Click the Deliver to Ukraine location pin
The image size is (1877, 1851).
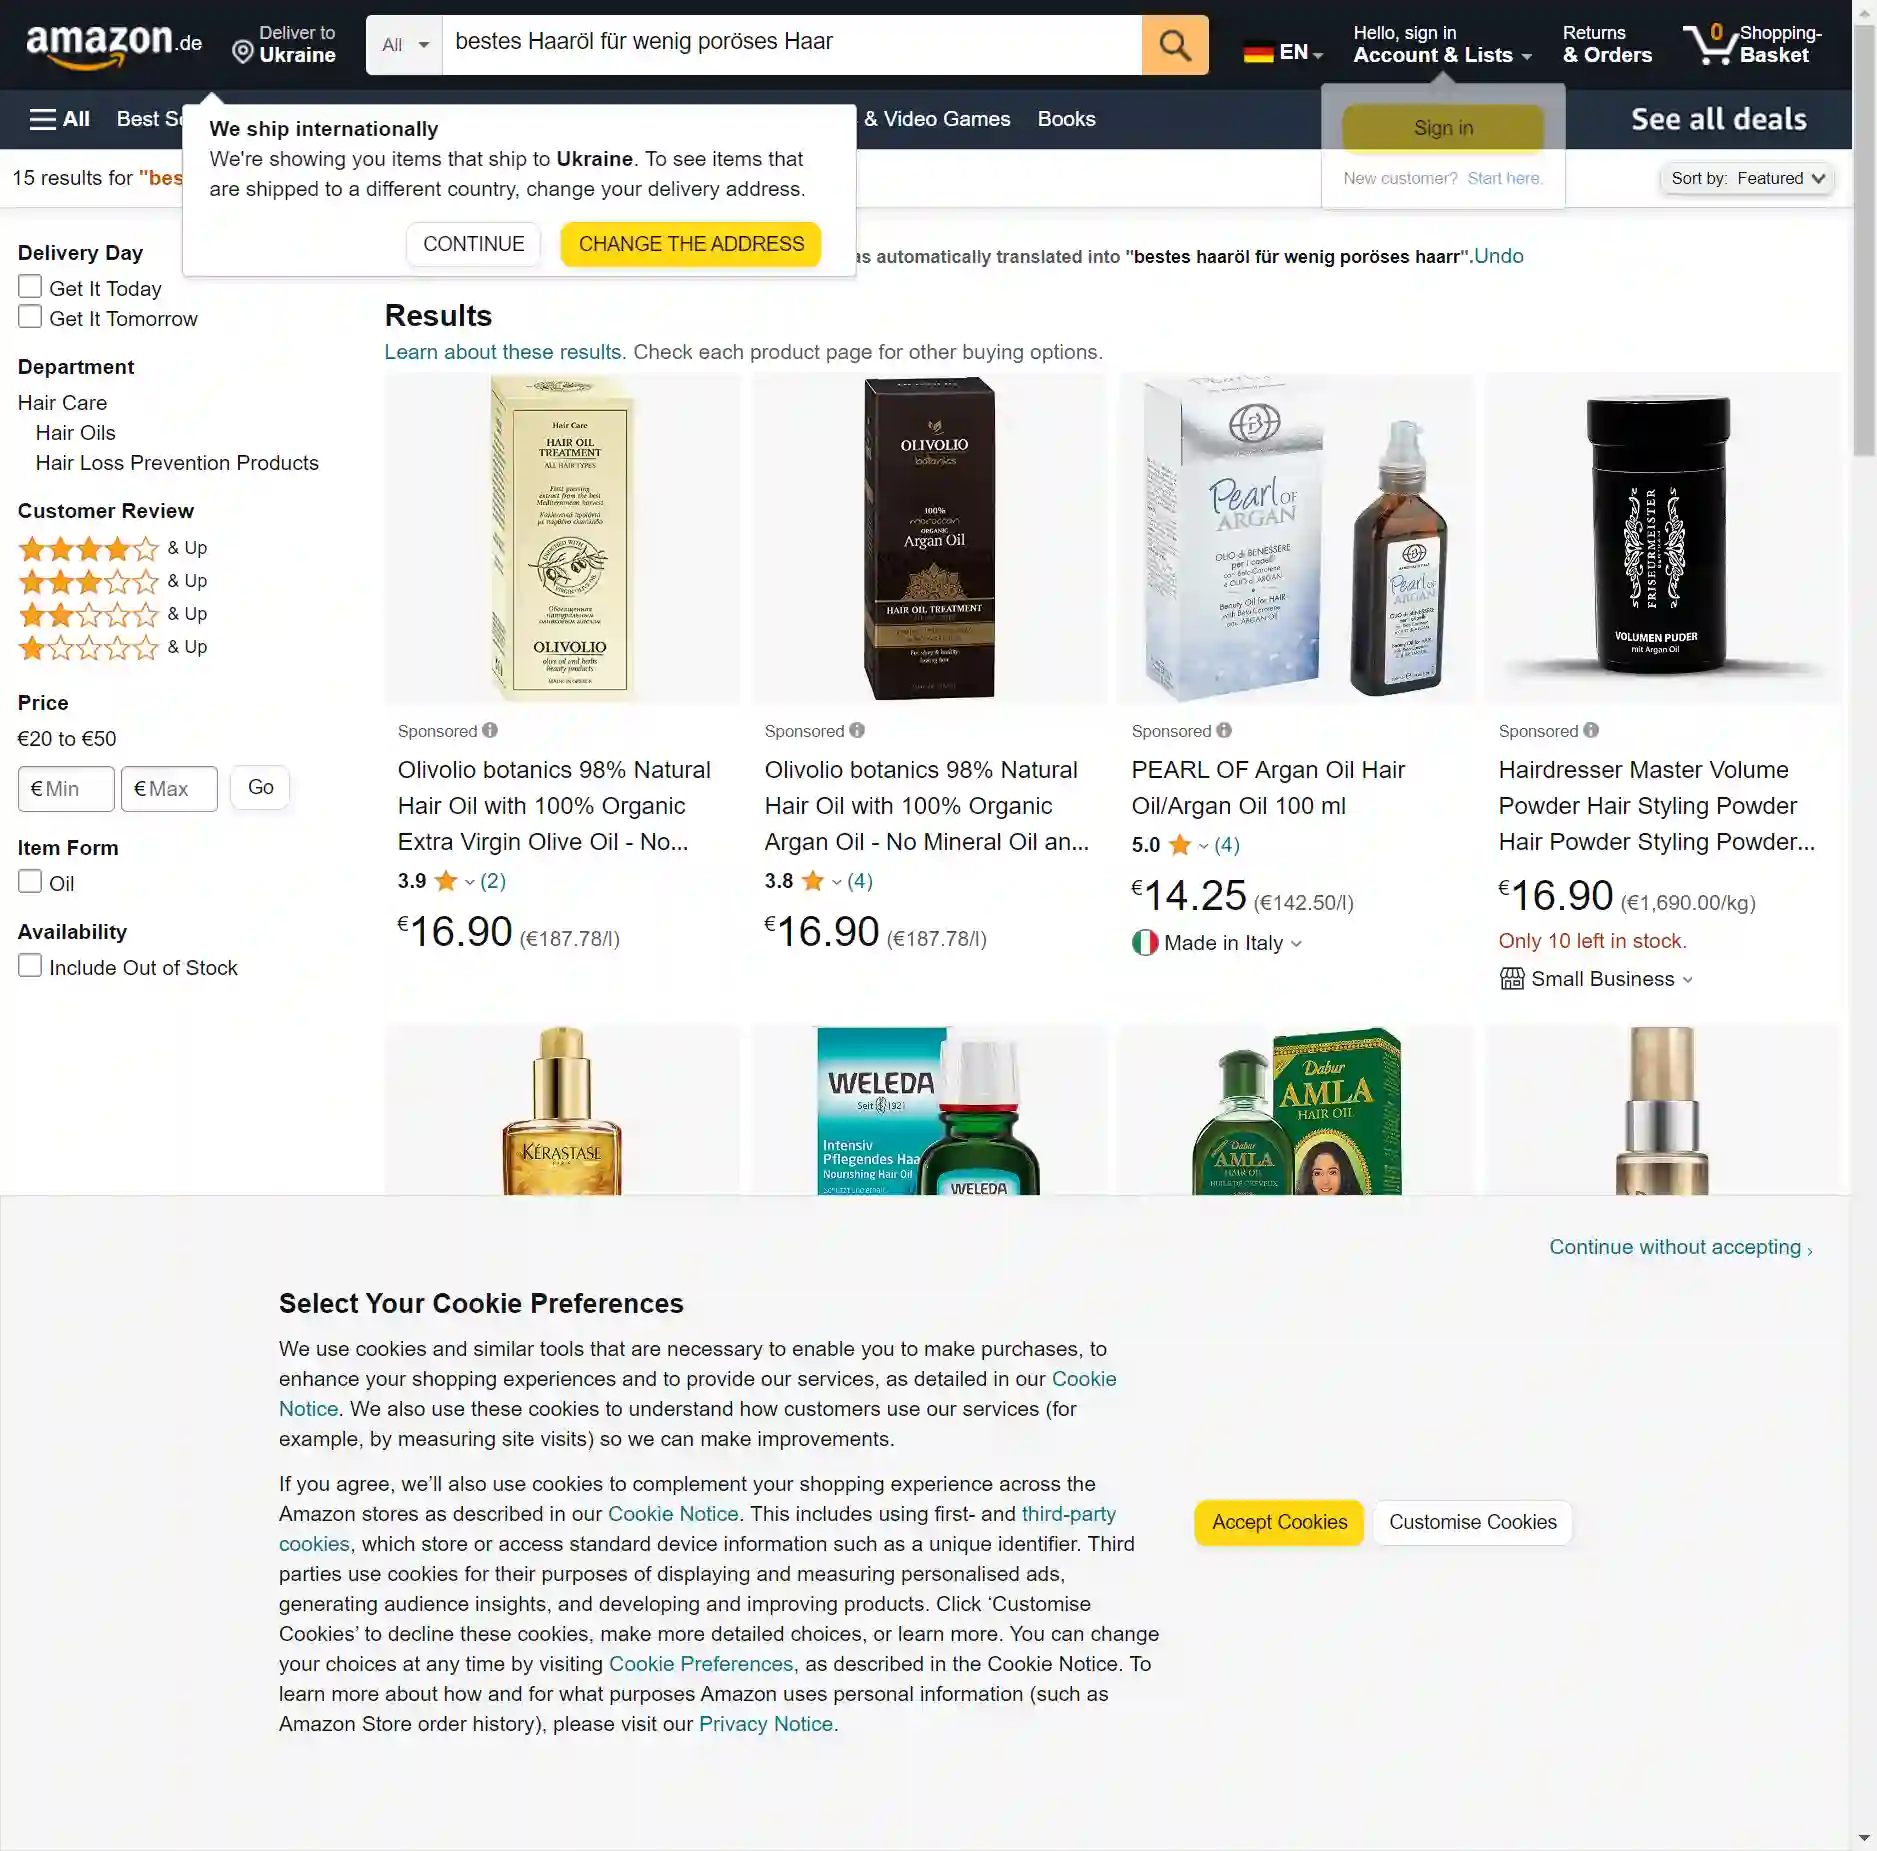click(x=242, y=52)
